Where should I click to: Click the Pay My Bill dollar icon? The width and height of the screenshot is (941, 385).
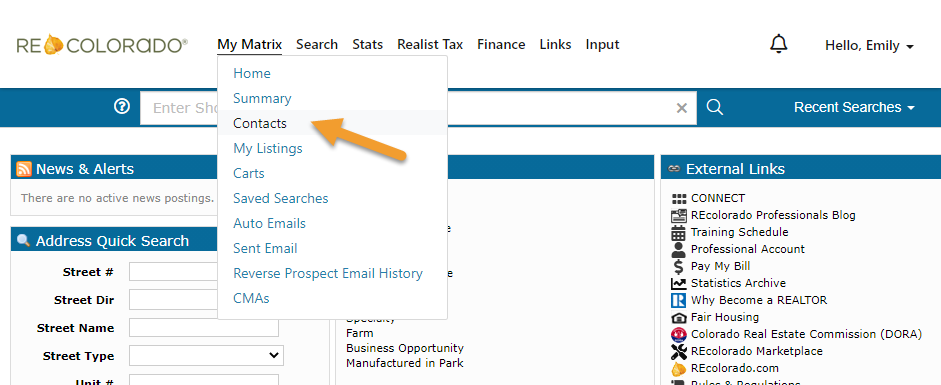tap(678, 266)
